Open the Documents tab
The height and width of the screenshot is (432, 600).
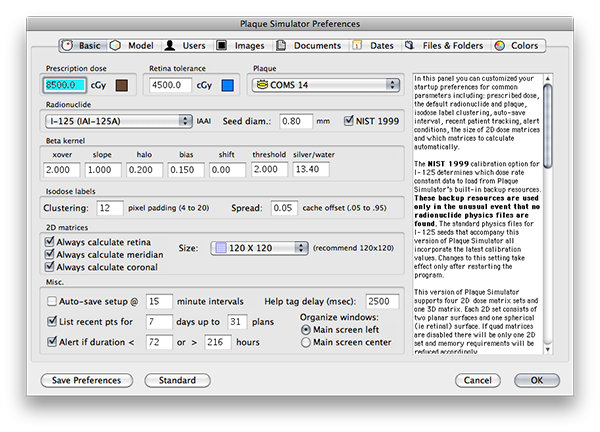coord(309,46)
